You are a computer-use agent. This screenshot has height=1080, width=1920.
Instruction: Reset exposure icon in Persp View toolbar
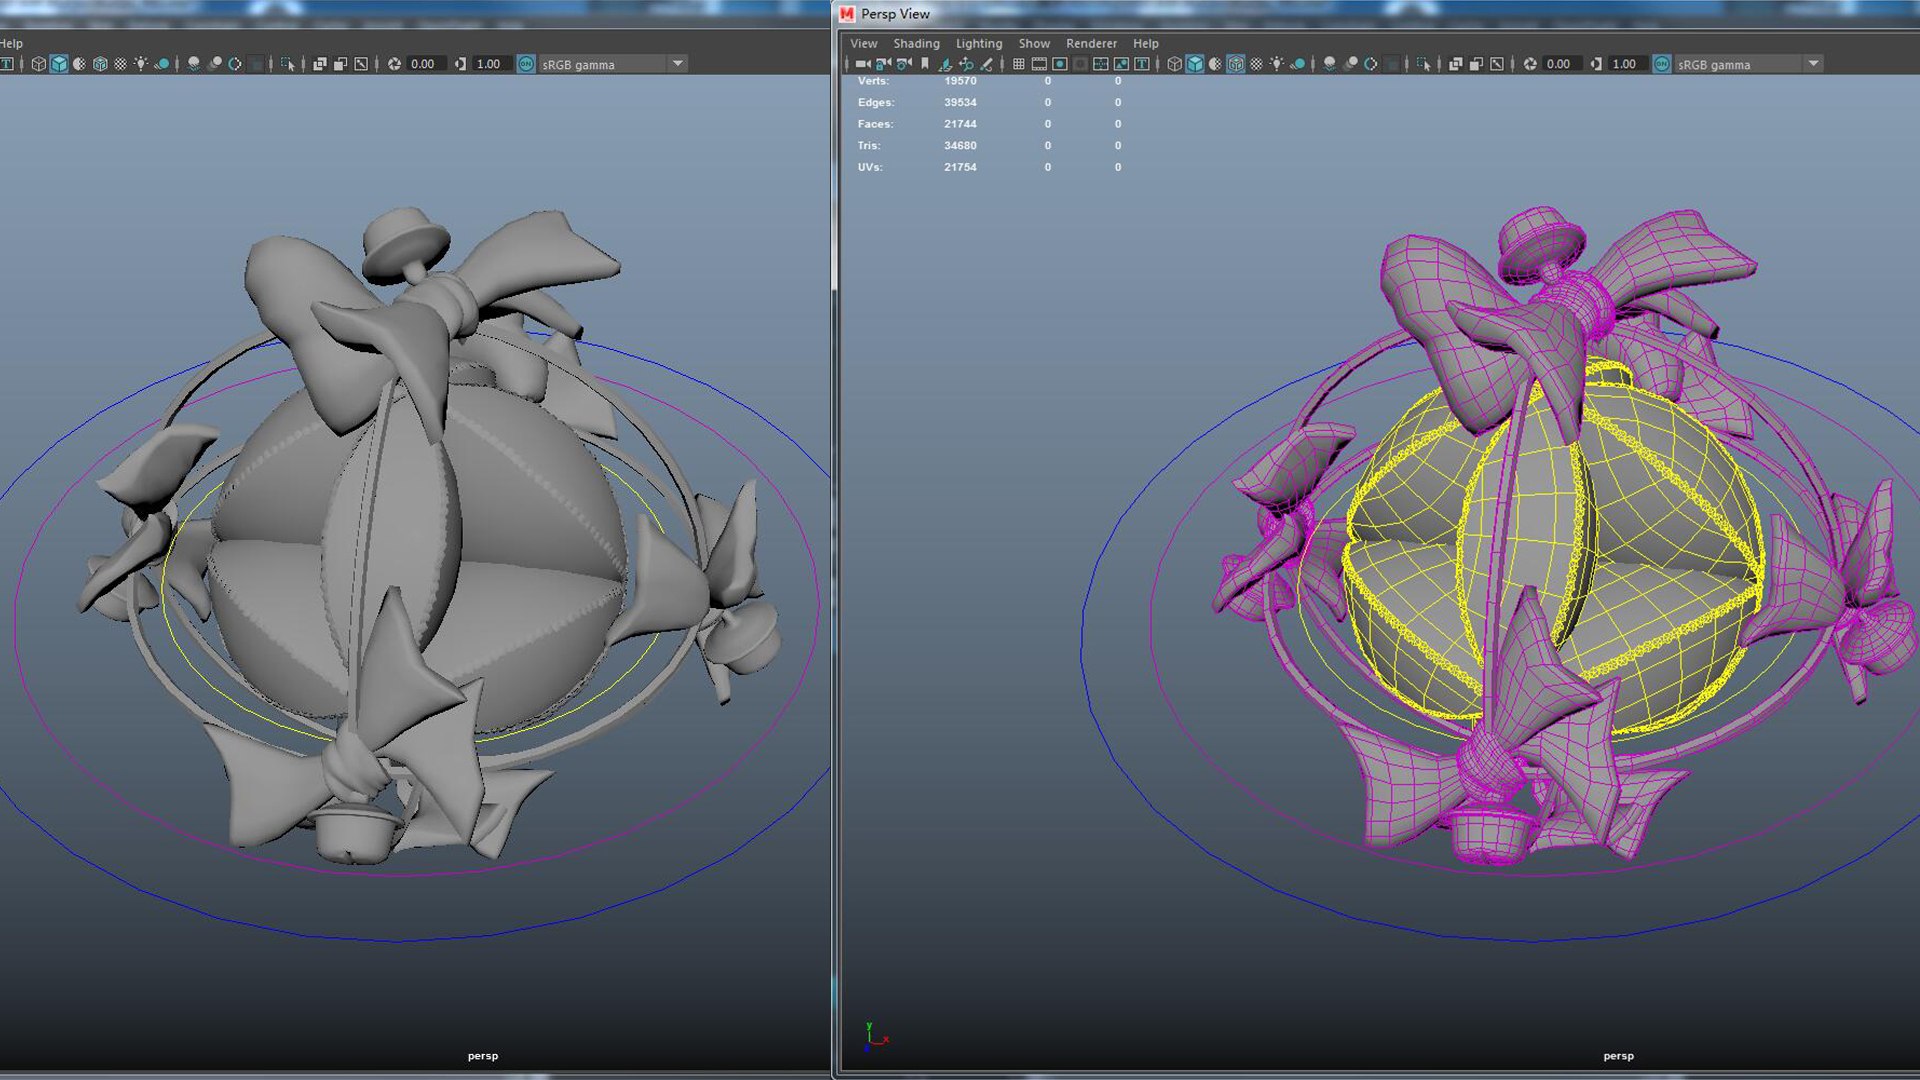1530,64
